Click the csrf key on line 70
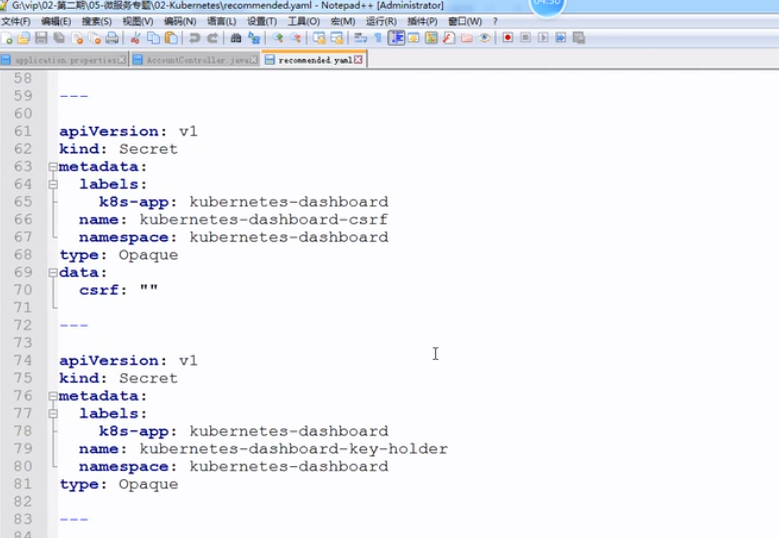The image size is (779, 538). pyautogui.click(x=98, y=290)
